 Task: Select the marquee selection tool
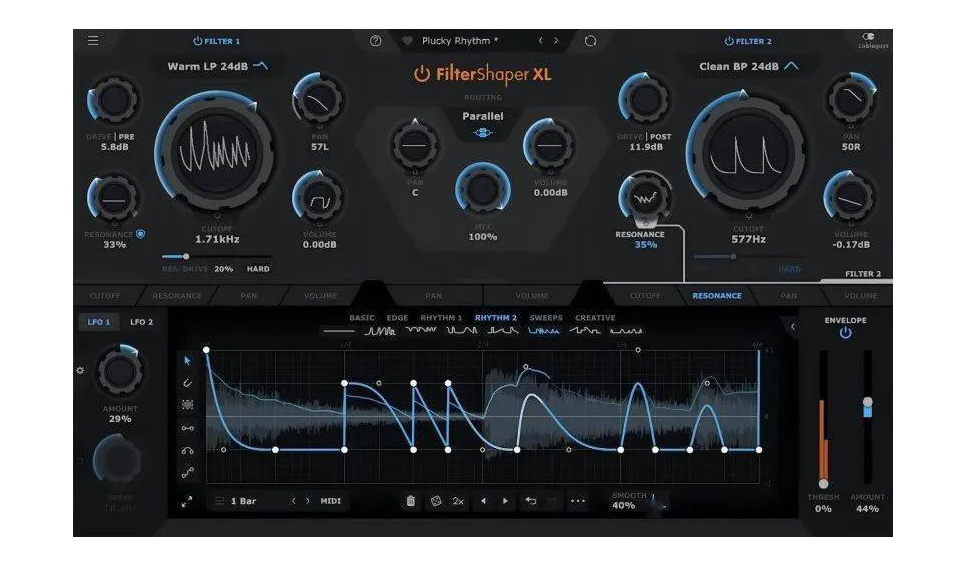(187, 405)
